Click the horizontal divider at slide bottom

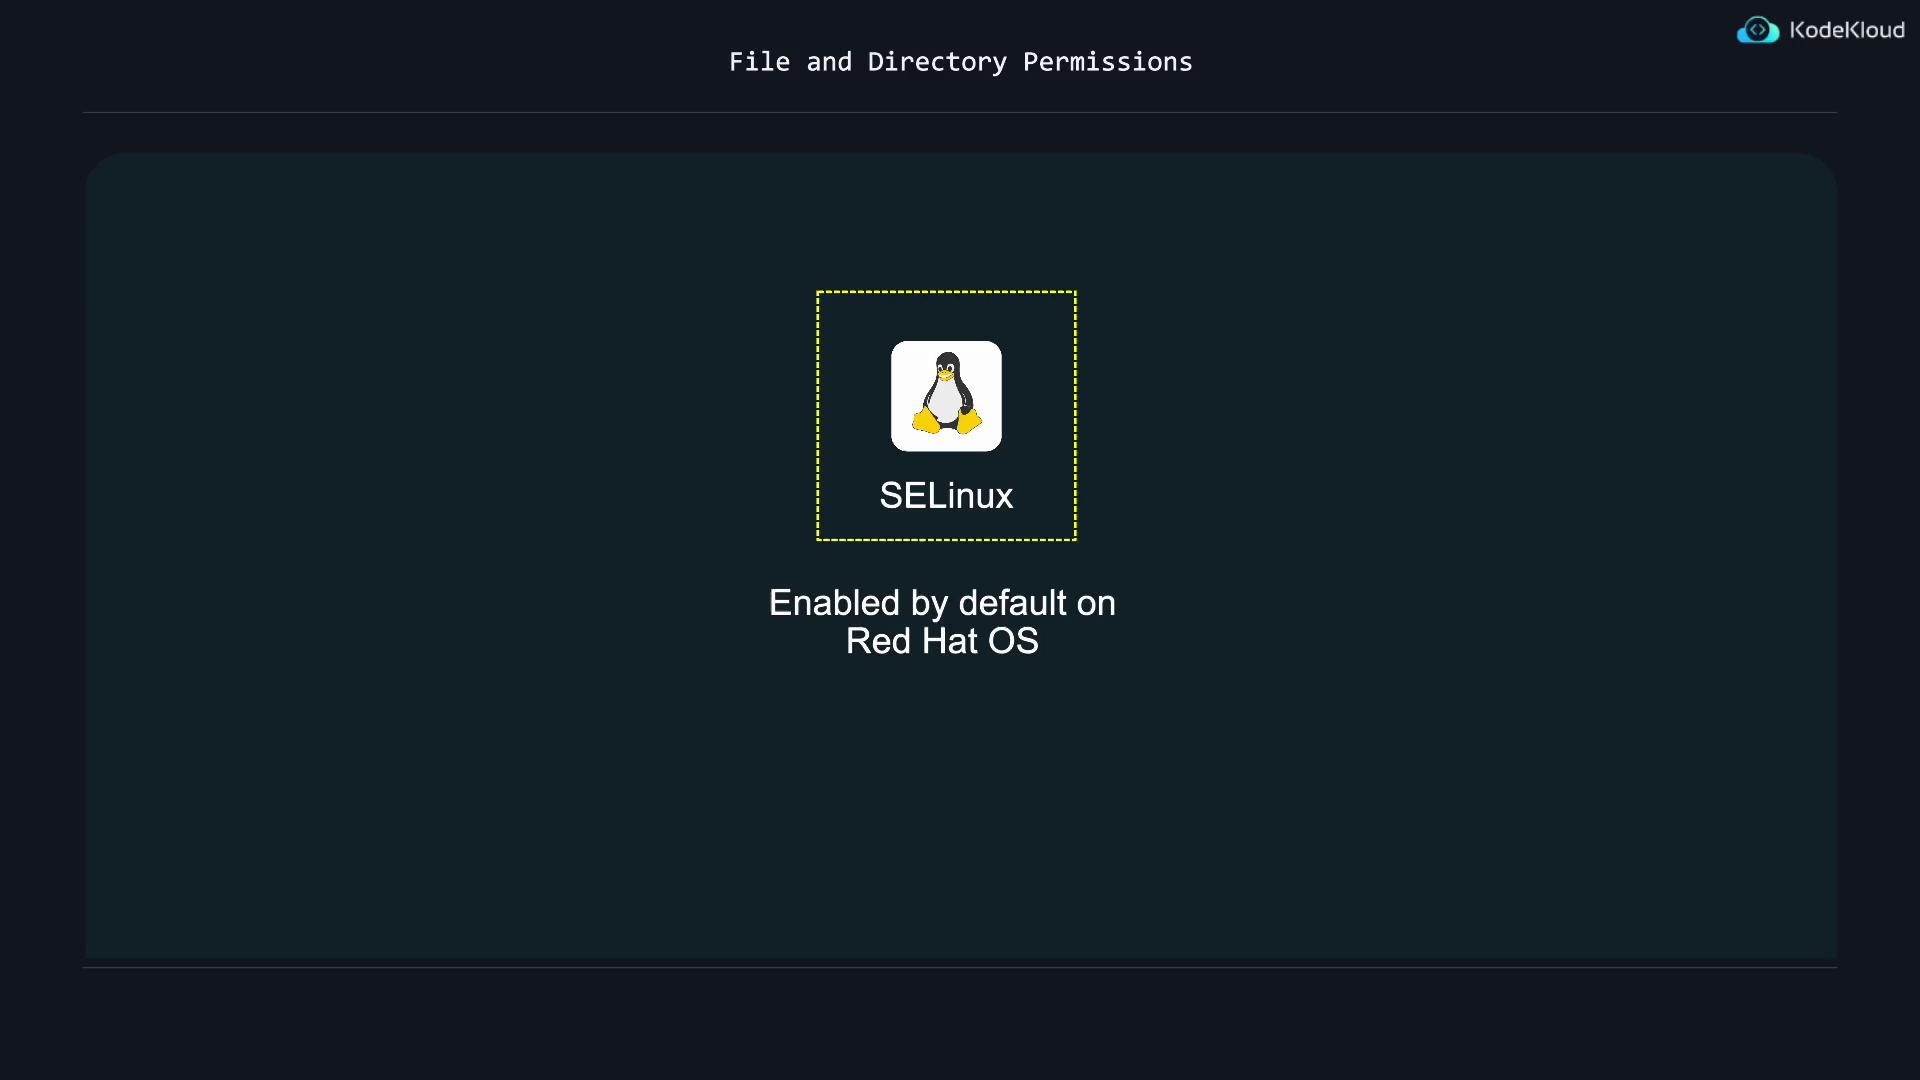click(x=960, y=967)
